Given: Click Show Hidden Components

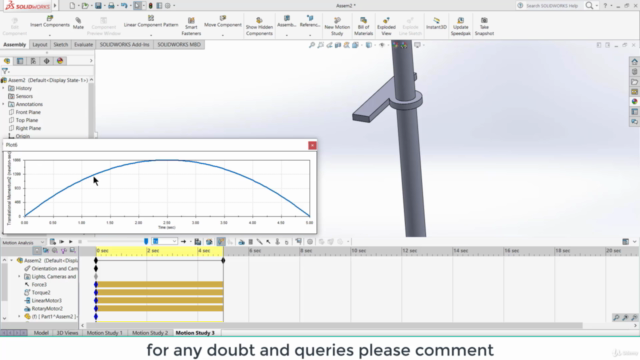Looking at the screenshot, I should (259, 26).
